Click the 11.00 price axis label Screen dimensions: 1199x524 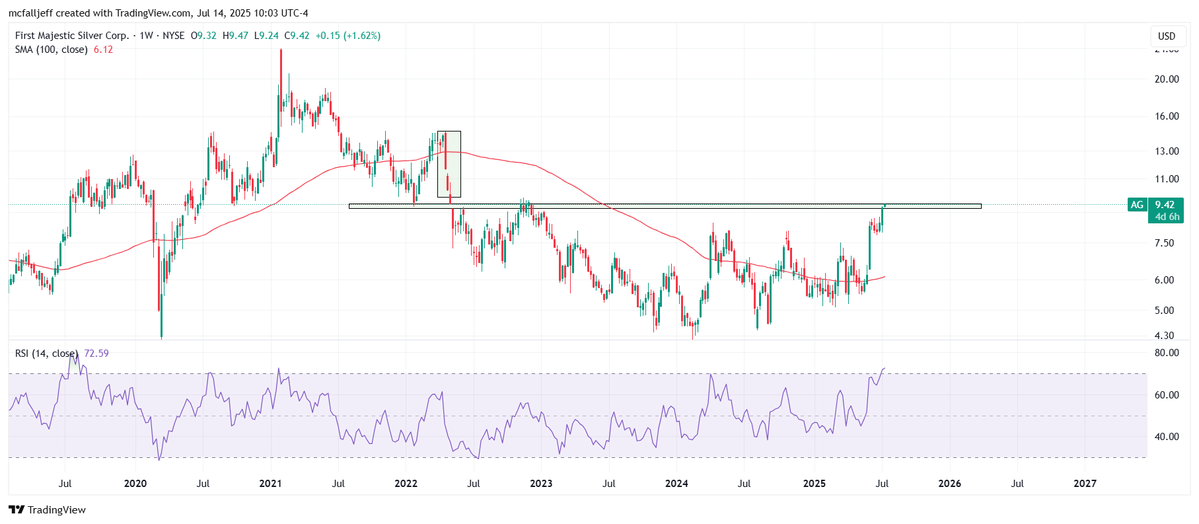1167,179
